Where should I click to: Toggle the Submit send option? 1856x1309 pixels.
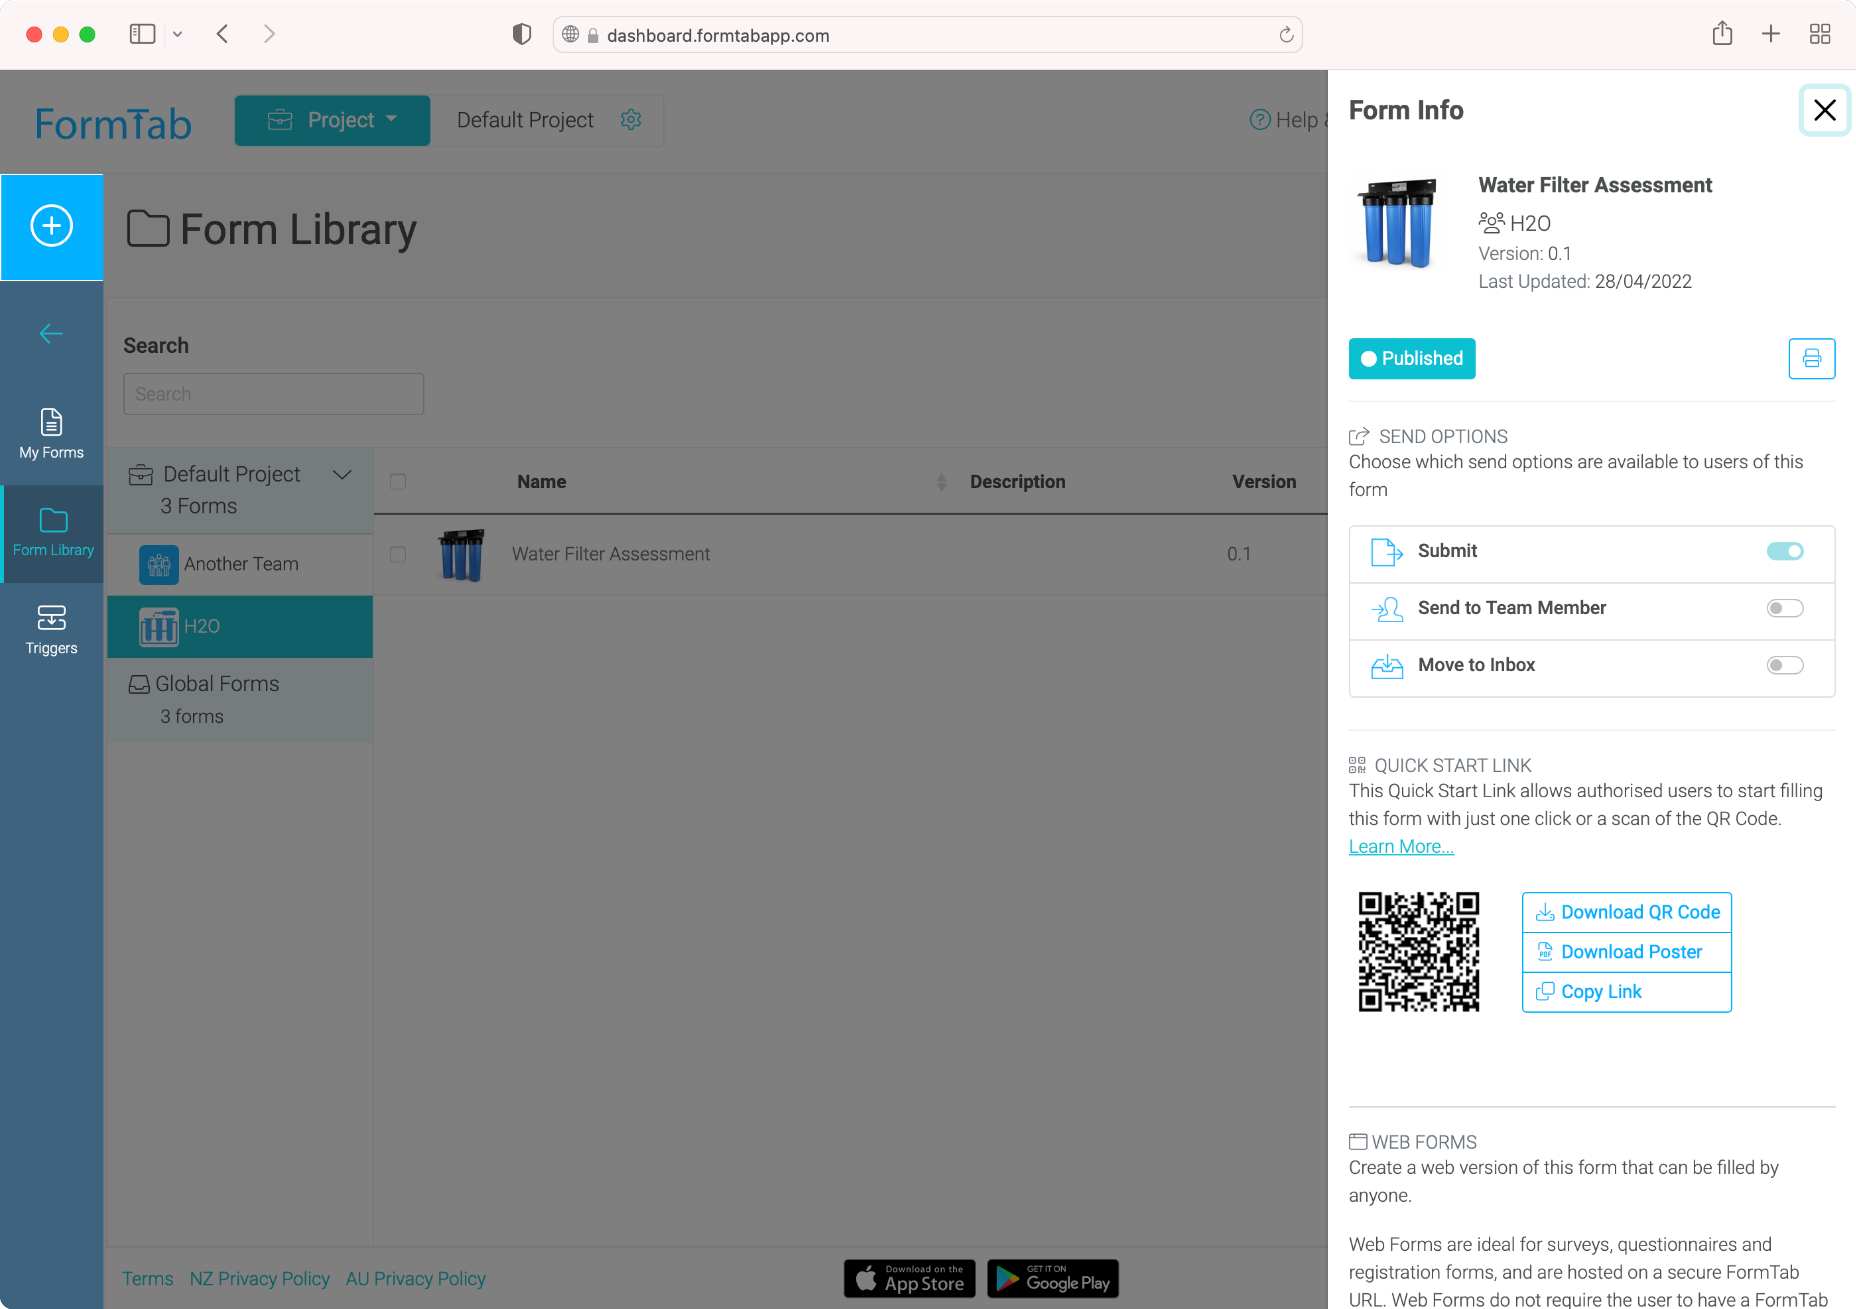tap(1785, 551)
